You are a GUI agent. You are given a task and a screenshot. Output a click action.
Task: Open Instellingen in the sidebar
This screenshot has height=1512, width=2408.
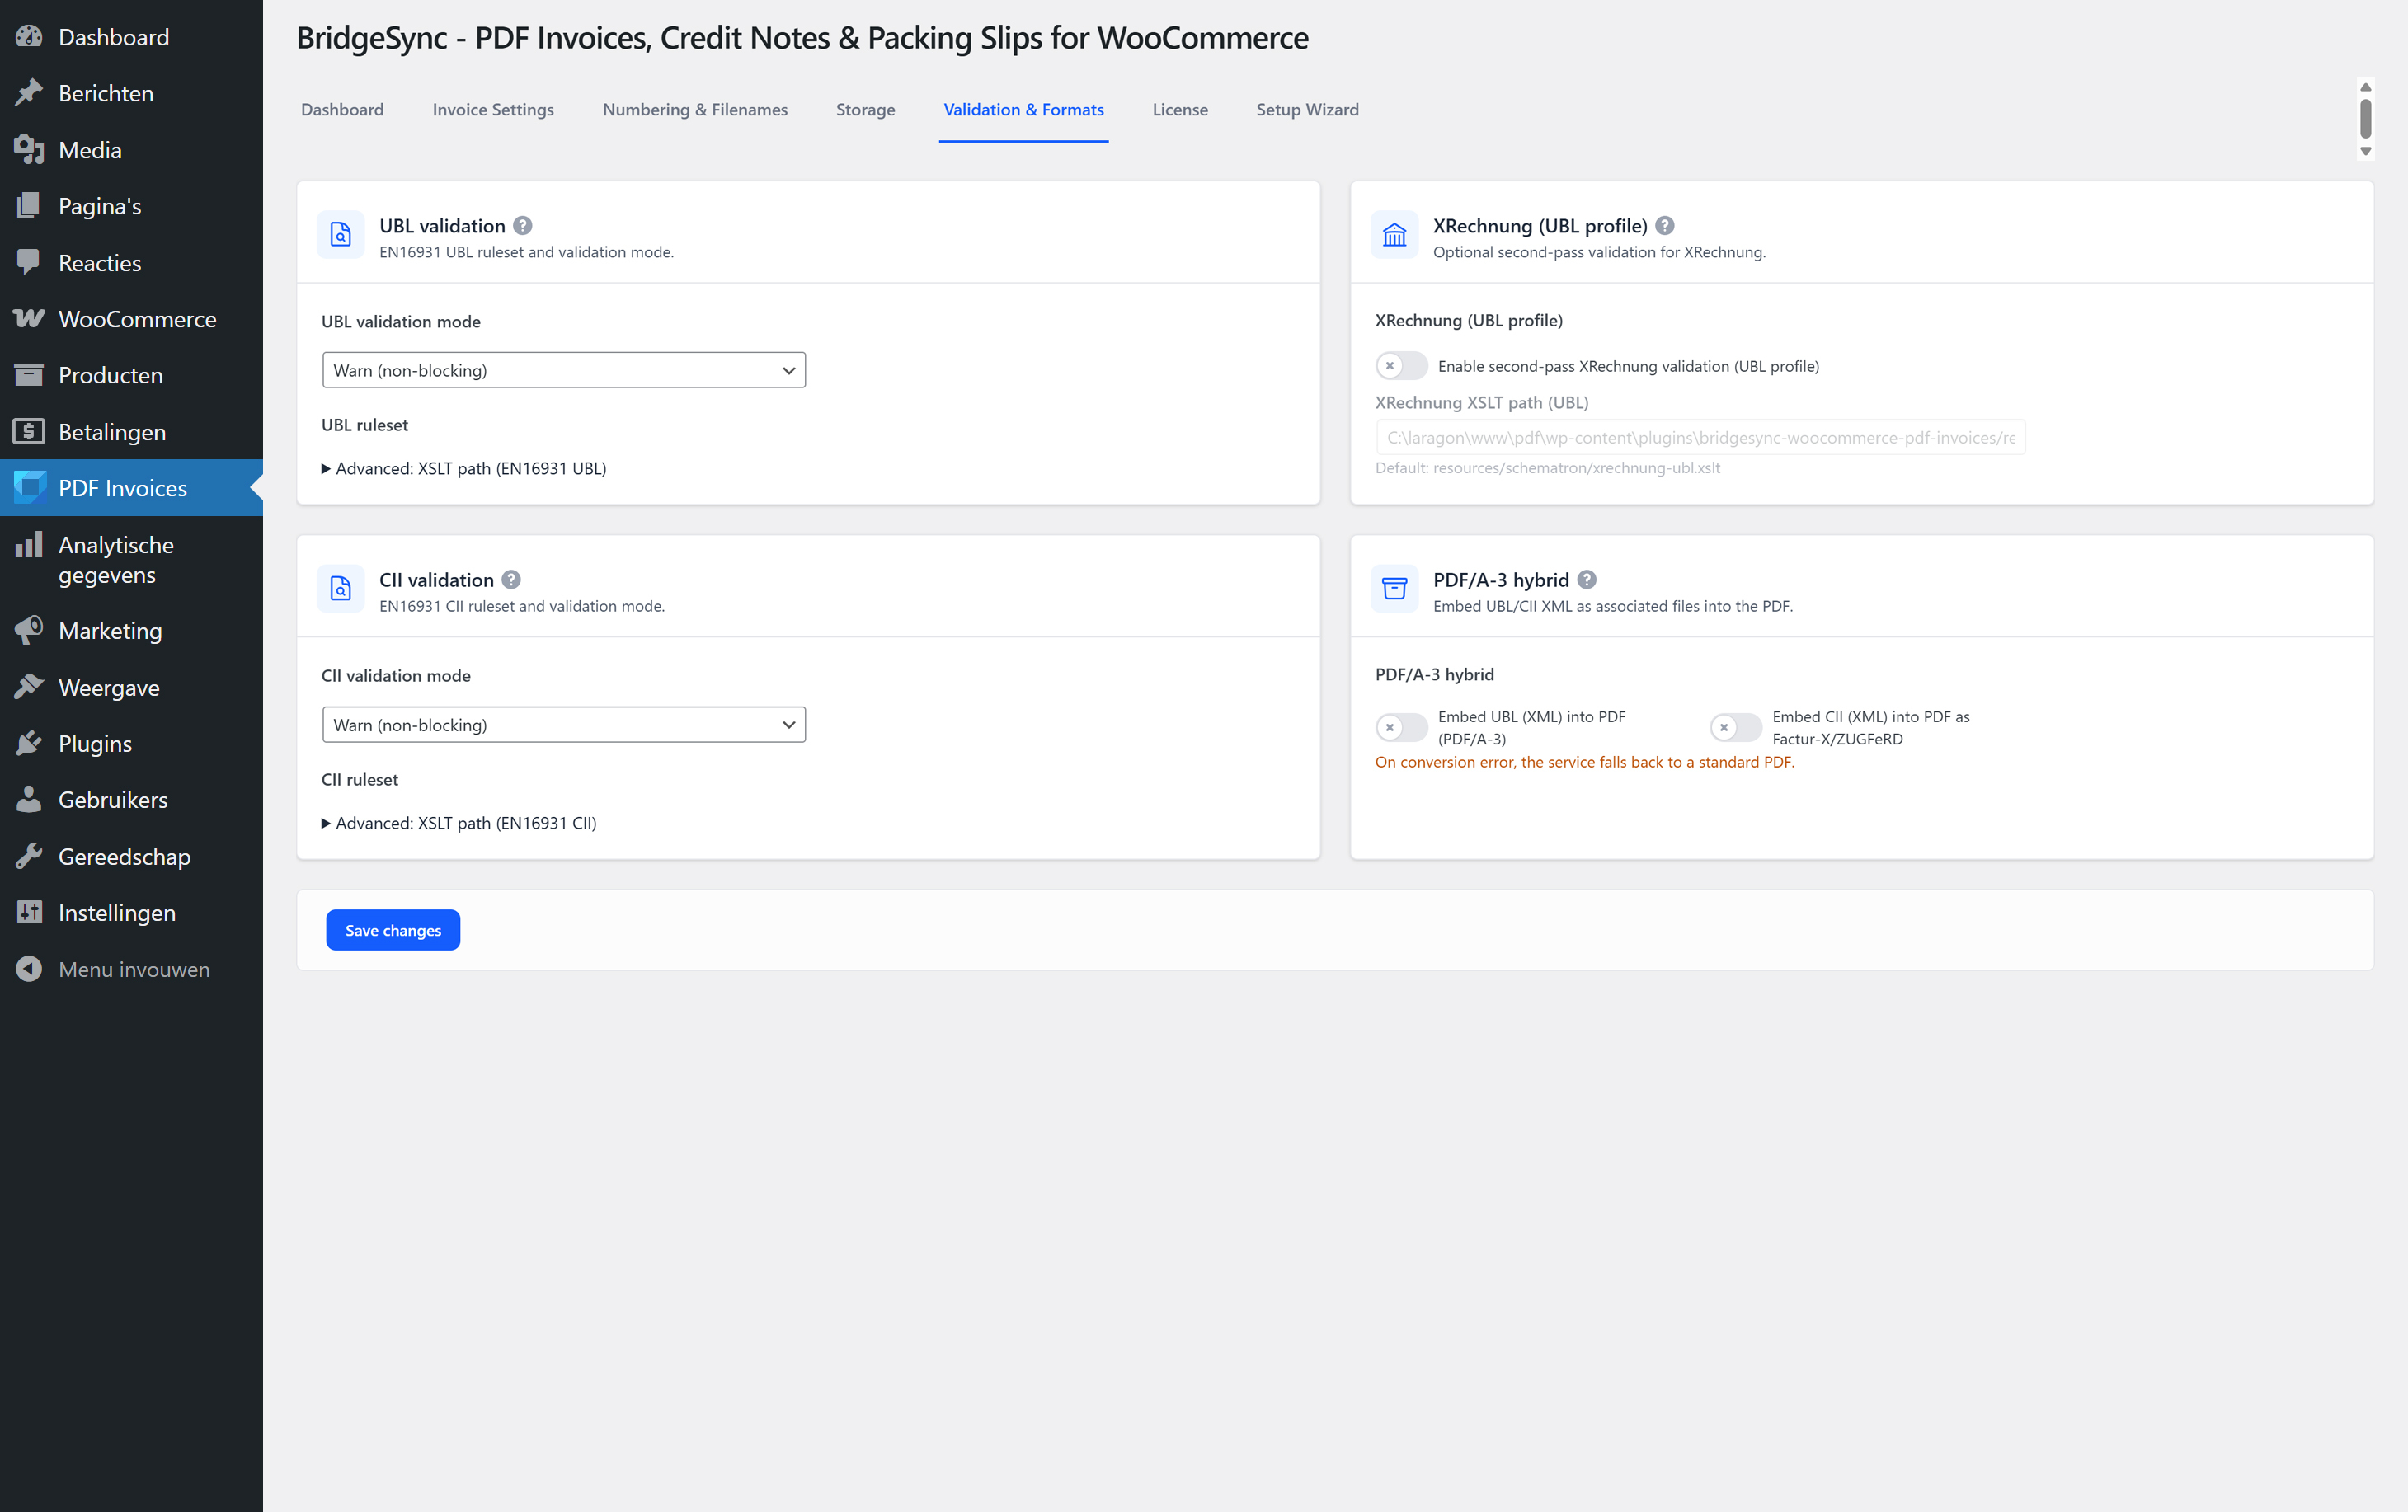coord(116,913)
